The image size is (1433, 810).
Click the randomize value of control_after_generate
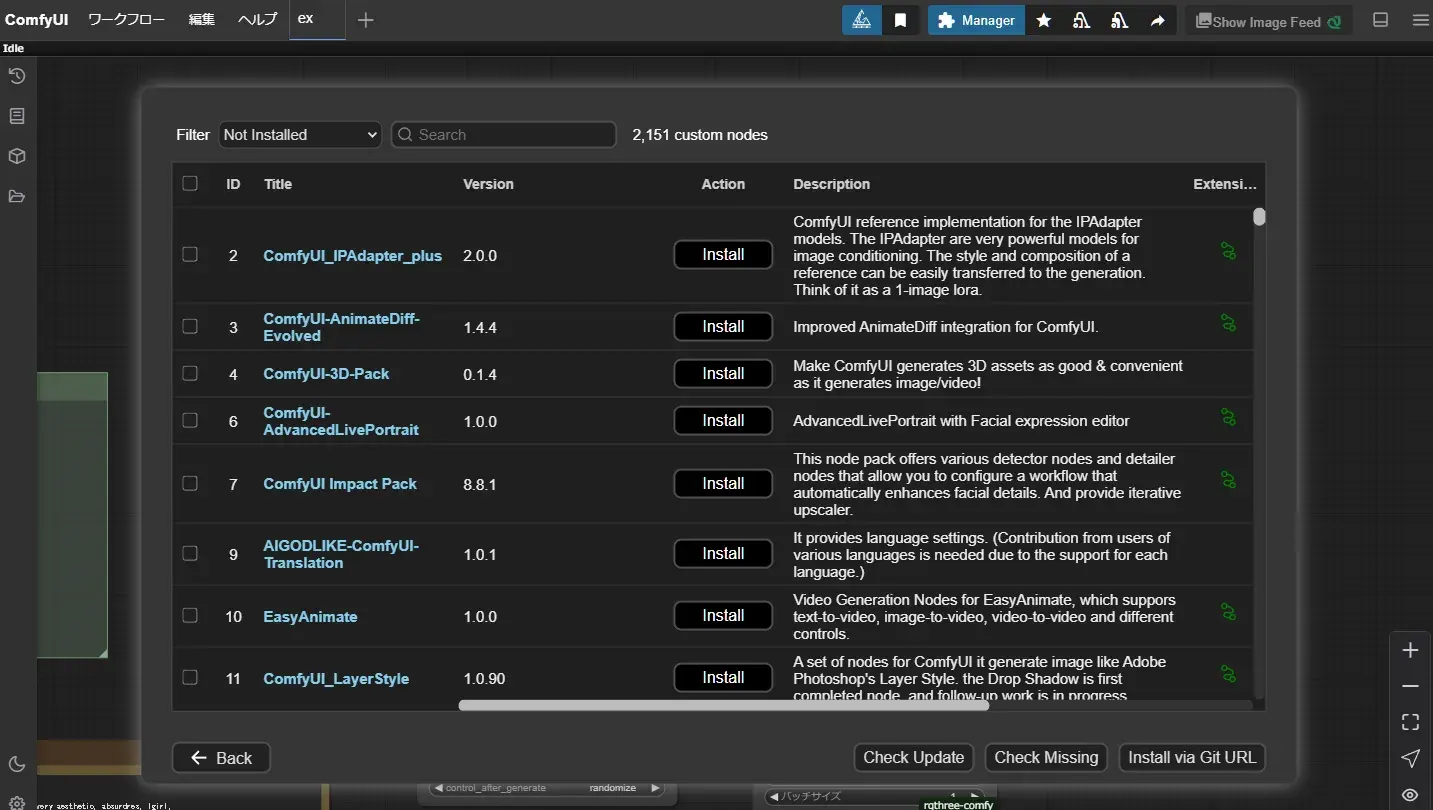[x=612, y=788]
